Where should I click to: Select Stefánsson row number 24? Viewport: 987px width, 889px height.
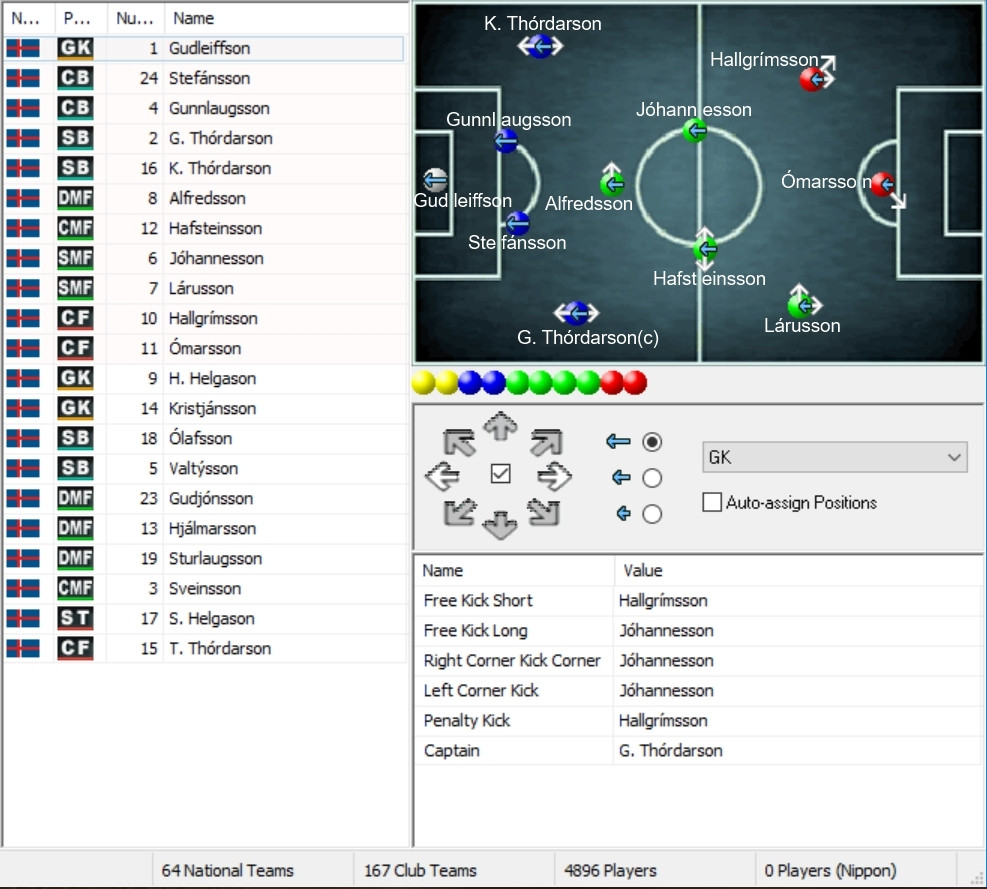[x=204, y=78]
